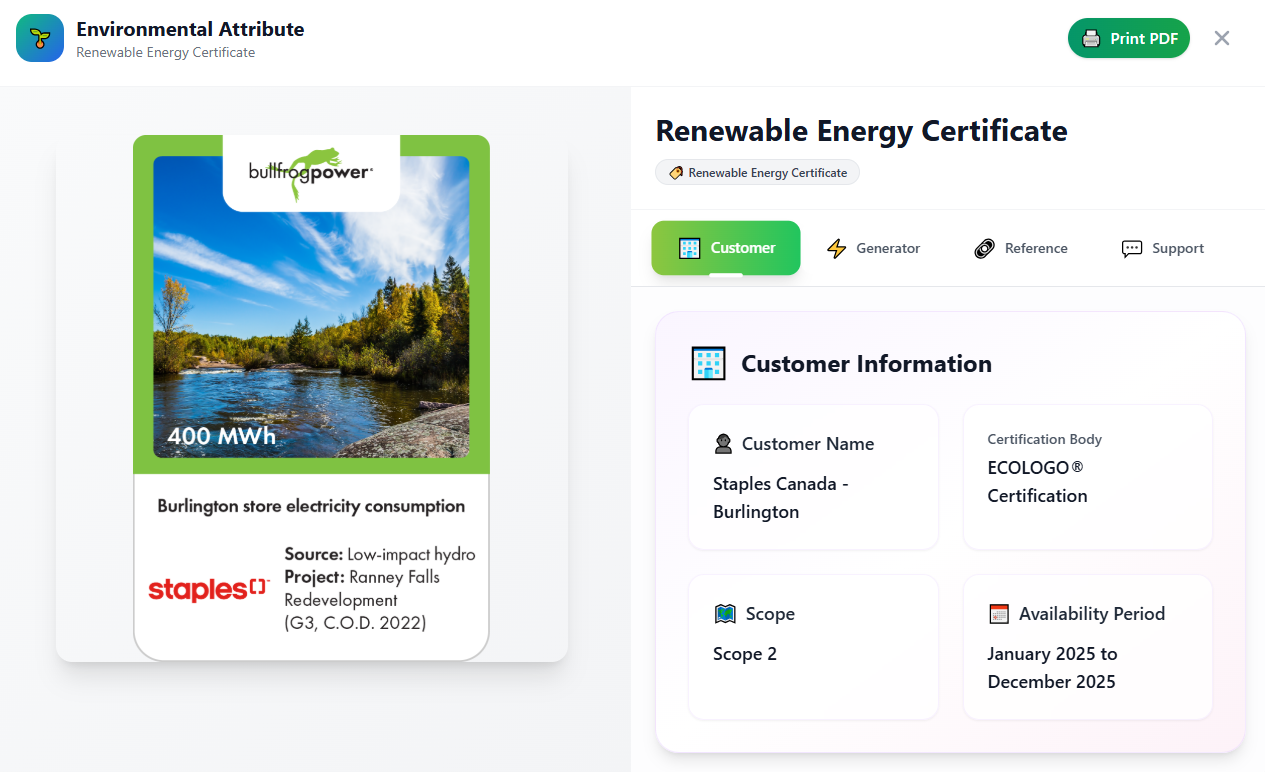Click the bullfrogpower logo on the certificate
The width and height of the screenshot is (1265, 772).
[x=311, y=175]
